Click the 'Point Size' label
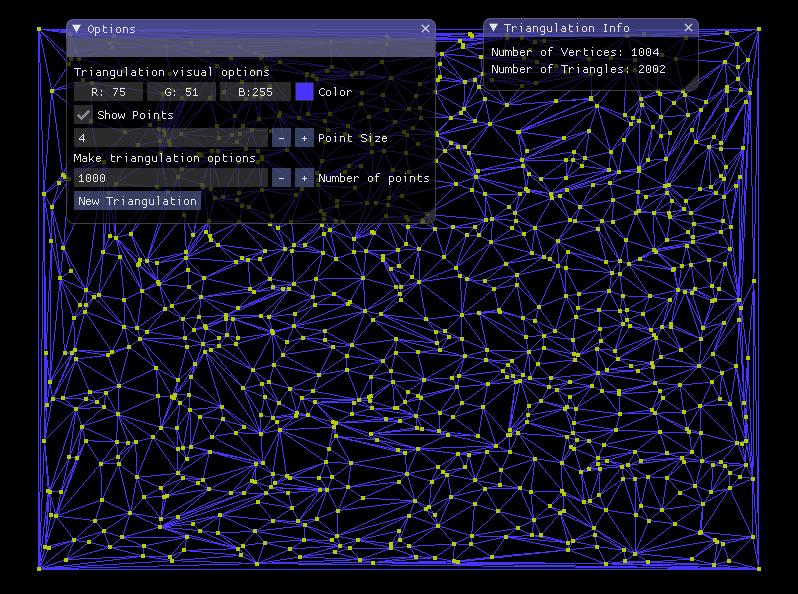Viewport: 798px width, 594px height. pos(353,138)
